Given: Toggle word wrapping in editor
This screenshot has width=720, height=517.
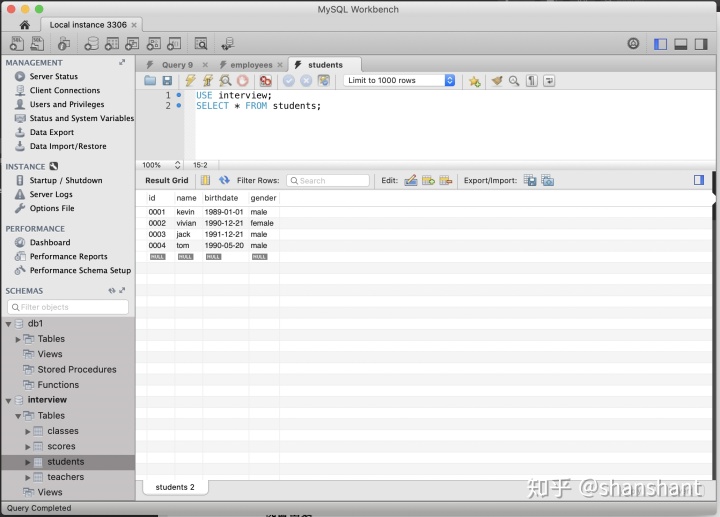Looking at the screenshot, I should [x=549, y=81].
